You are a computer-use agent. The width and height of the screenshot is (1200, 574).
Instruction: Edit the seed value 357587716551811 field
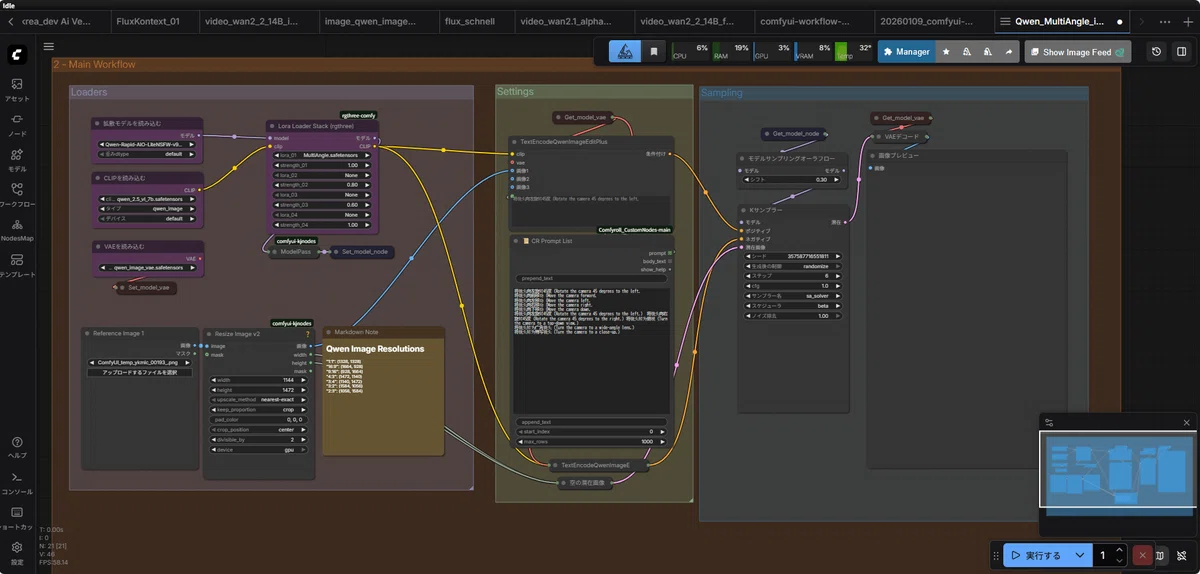click(795, 256)
